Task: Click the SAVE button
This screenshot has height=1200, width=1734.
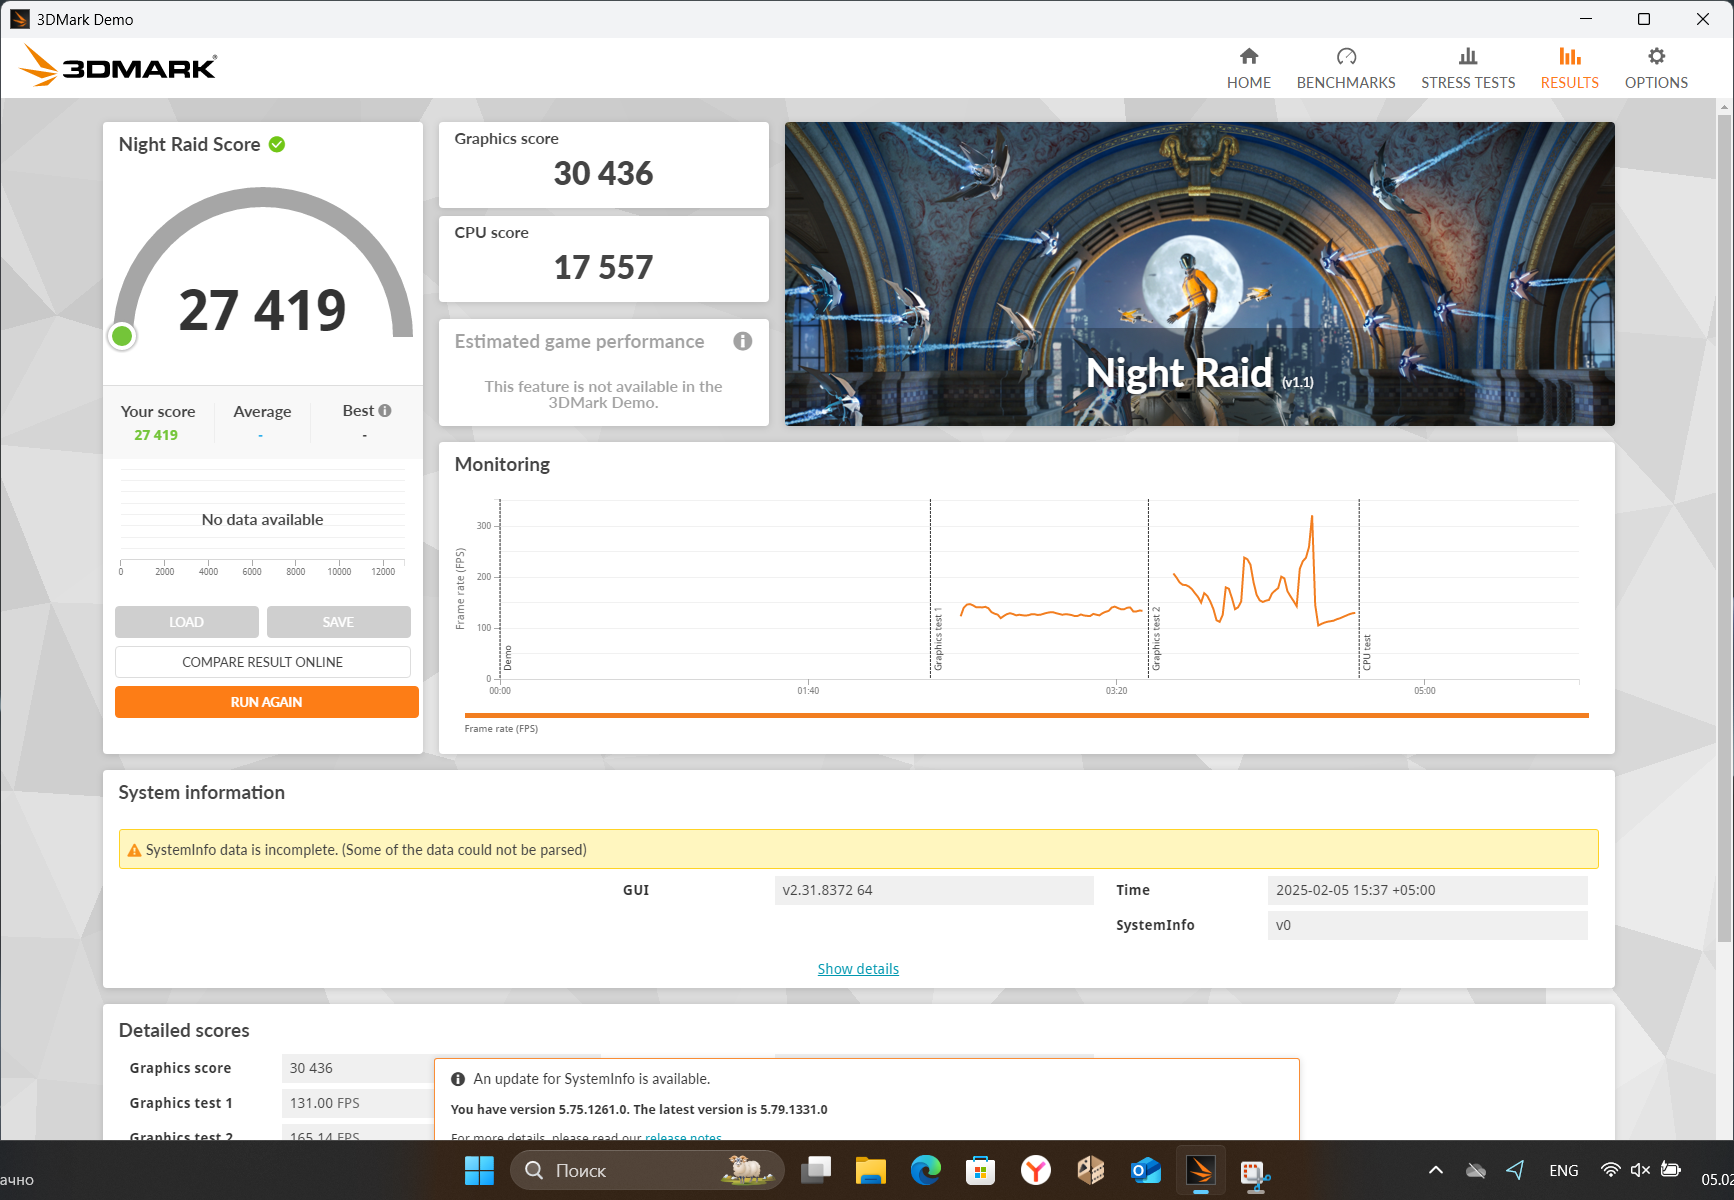Action: tap(338, 622)
